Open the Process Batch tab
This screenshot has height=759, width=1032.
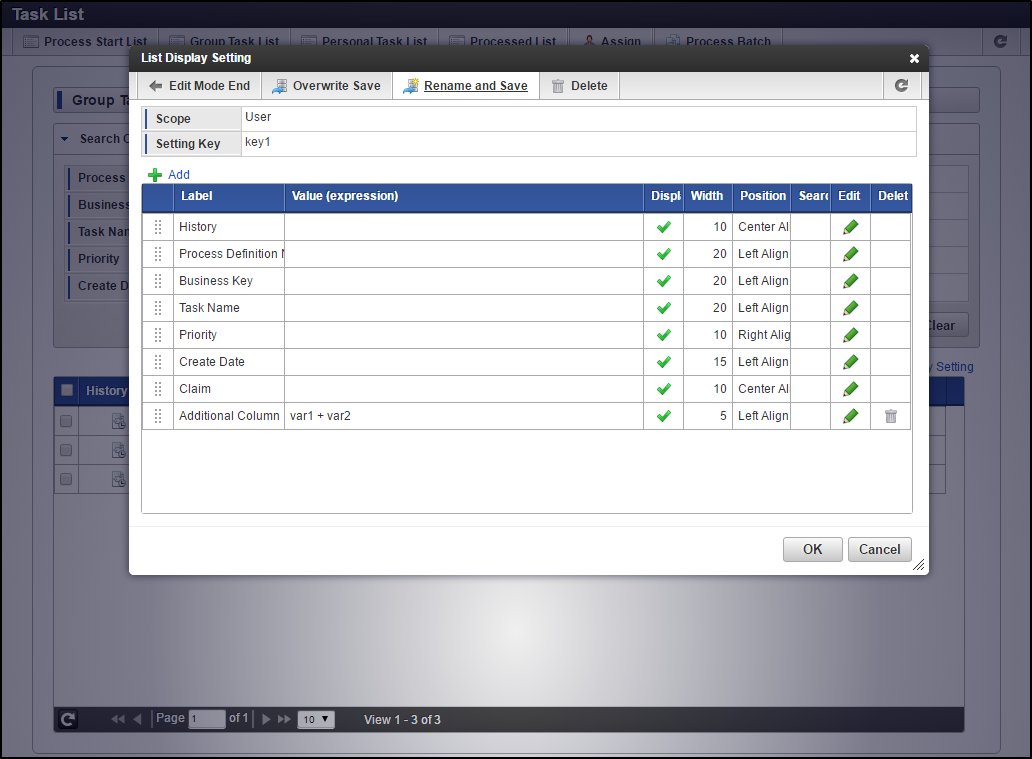click(718, 41)
